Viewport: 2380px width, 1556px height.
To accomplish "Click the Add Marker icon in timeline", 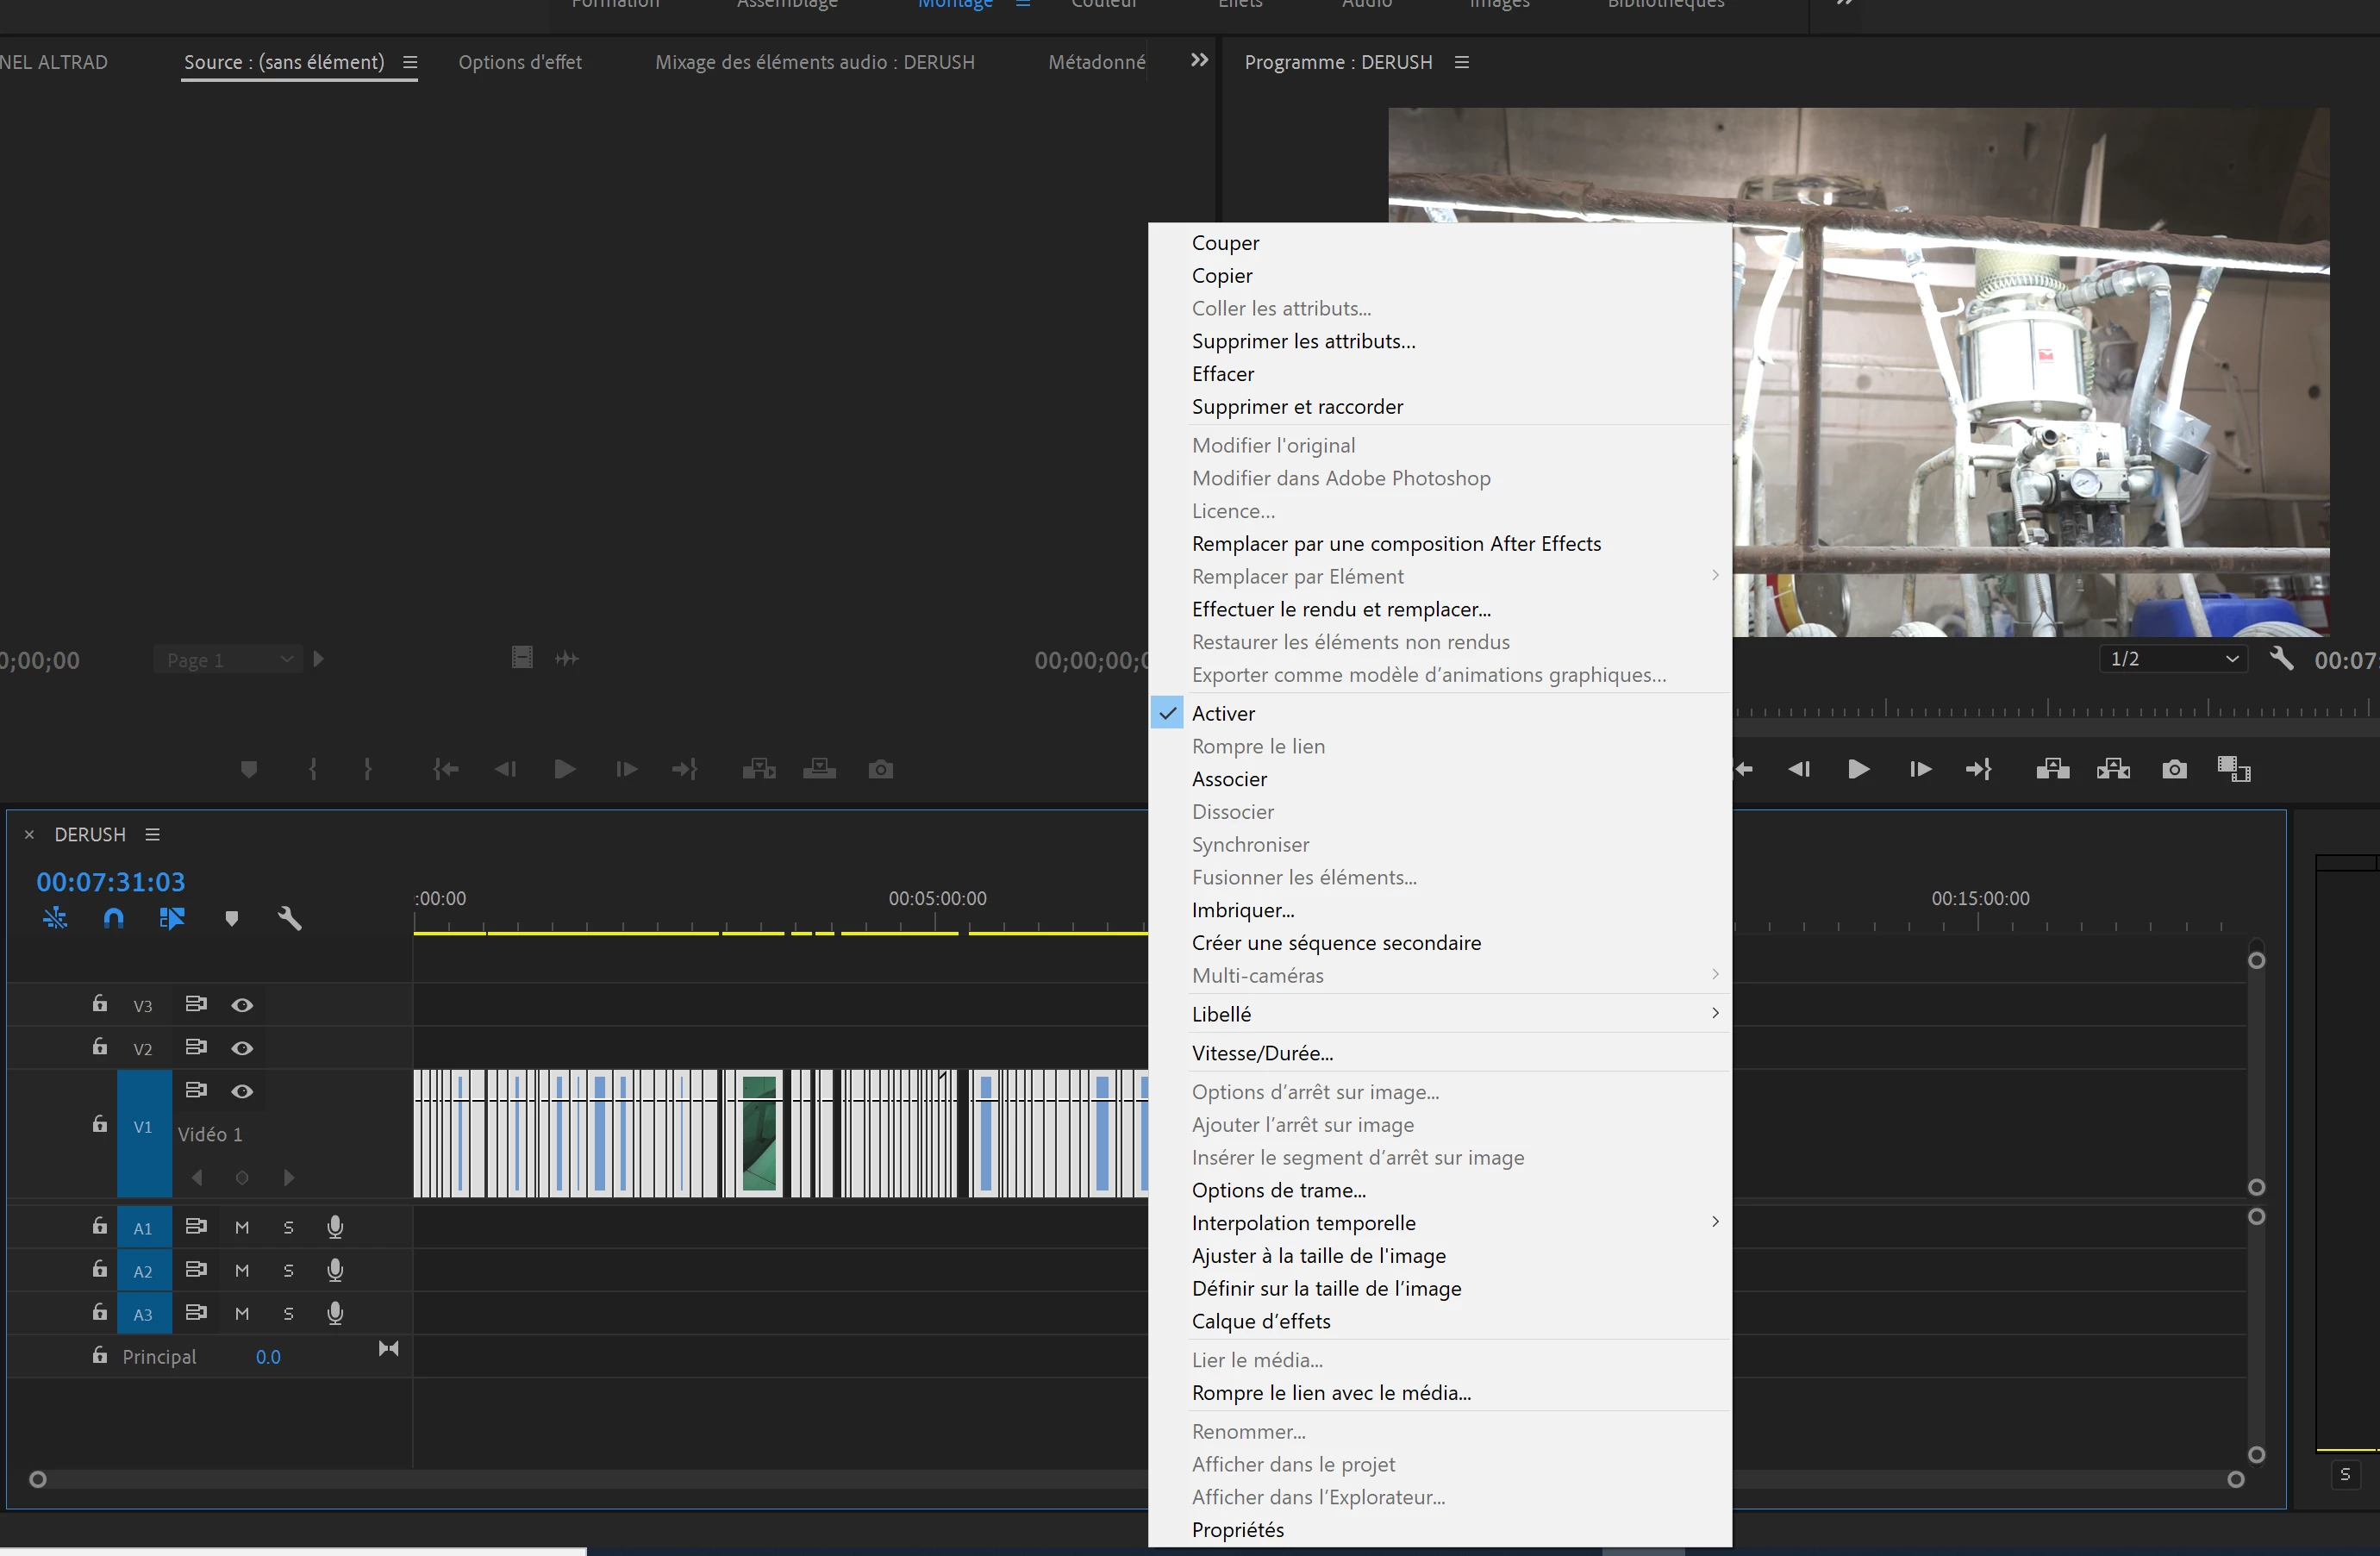I will click(x=231, y=918).
